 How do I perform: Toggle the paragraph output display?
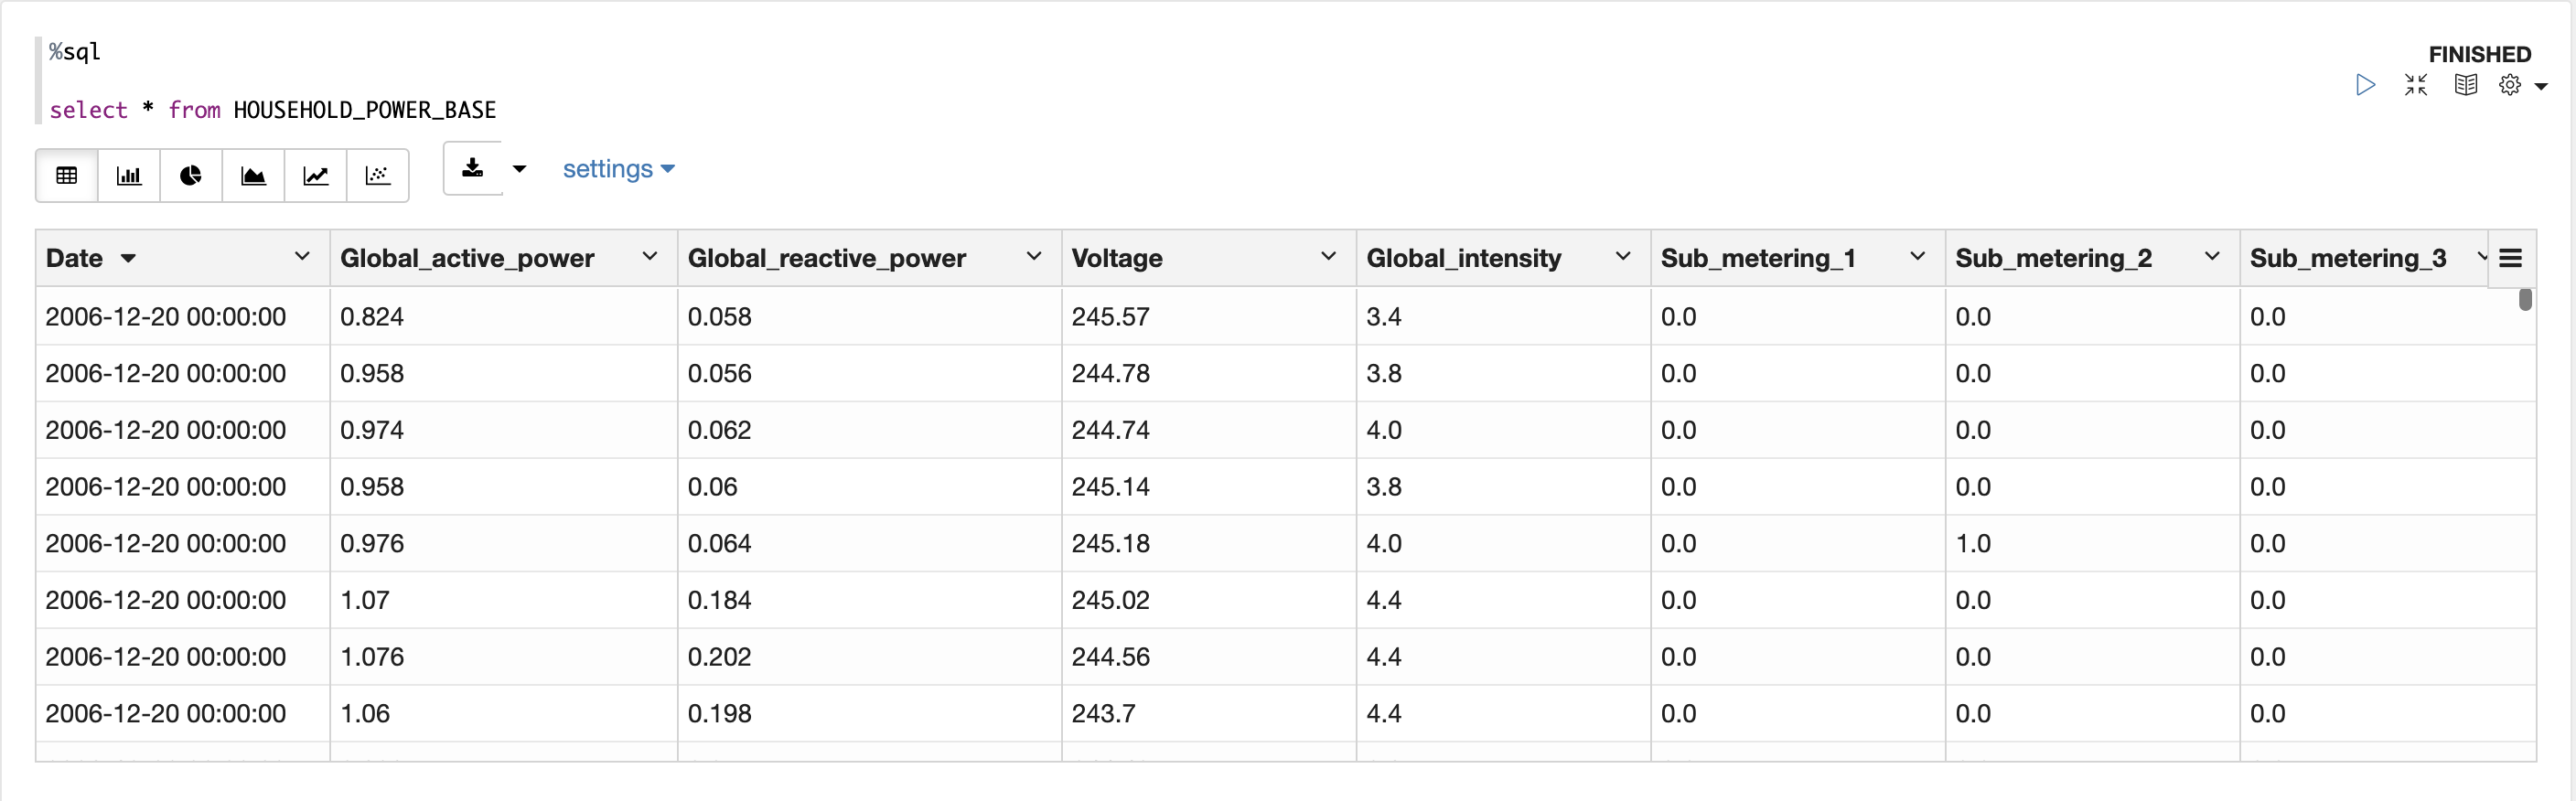(2465, 85)
